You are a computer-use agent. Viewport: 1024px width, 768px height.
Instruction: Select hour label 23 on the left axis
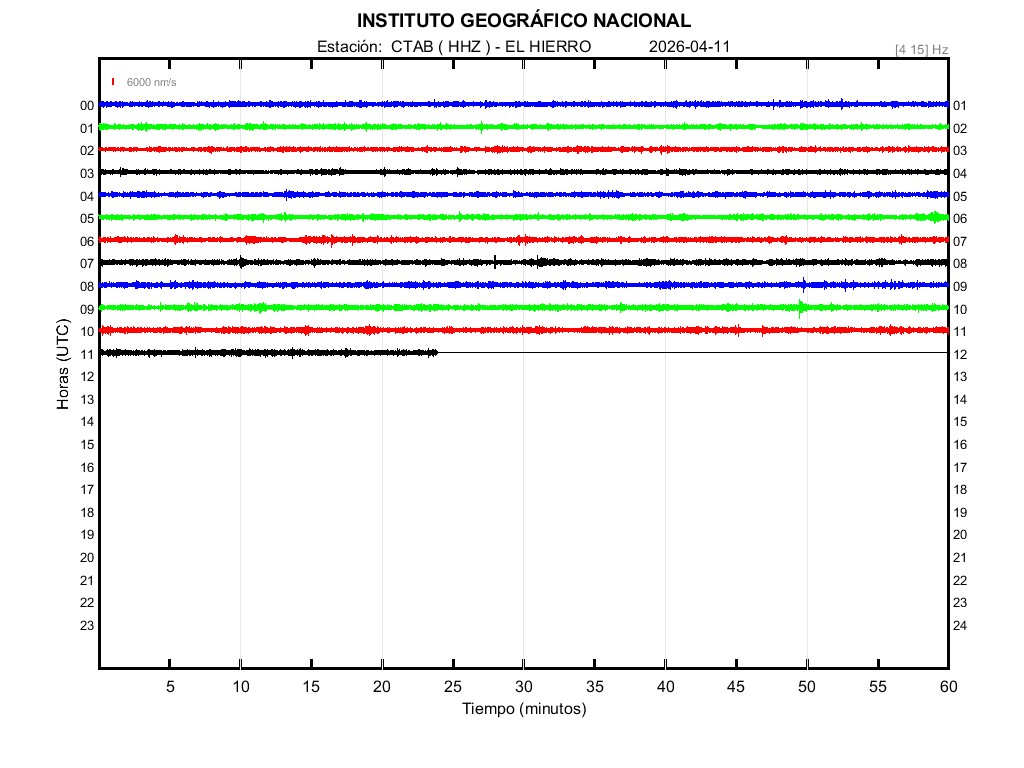(87, 626)
